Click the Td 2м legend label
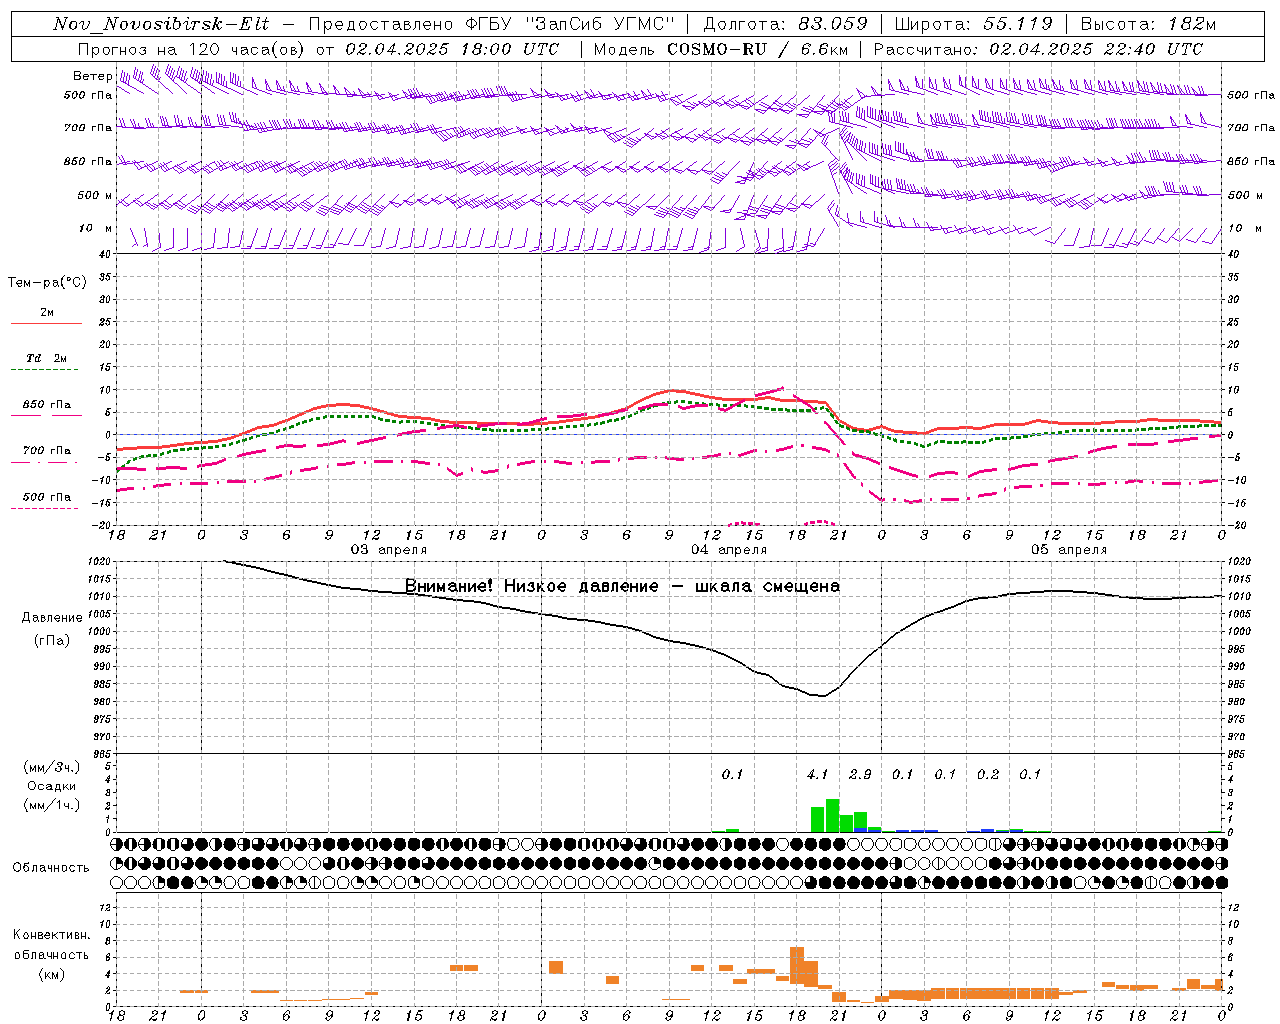The height and width of the screenshot is (1024, 1280). (x=46, y=358)
